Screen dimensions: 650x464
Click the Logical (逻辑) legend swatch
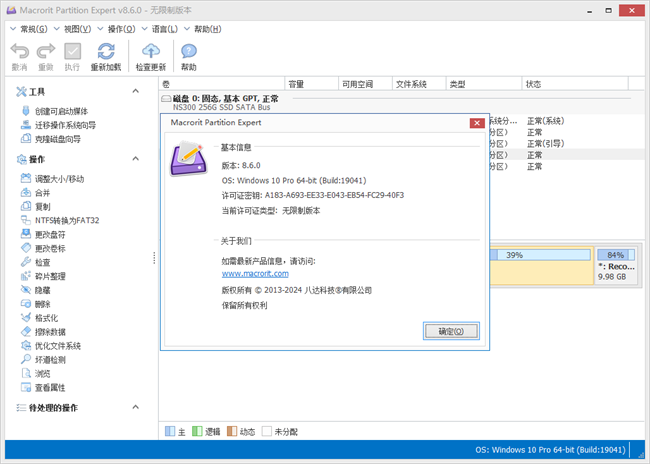click(197, 431)
